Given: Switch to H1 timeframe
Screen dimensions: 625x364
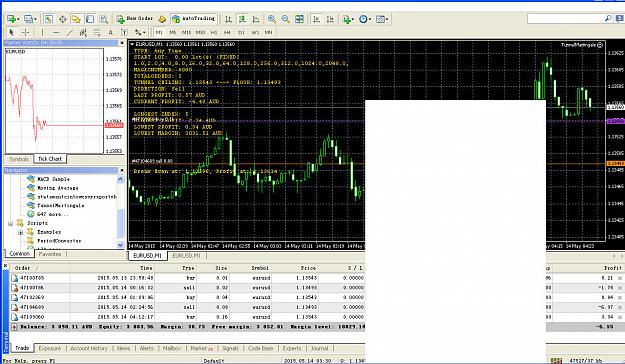Looking at the screenshot, I should point(214,32).
